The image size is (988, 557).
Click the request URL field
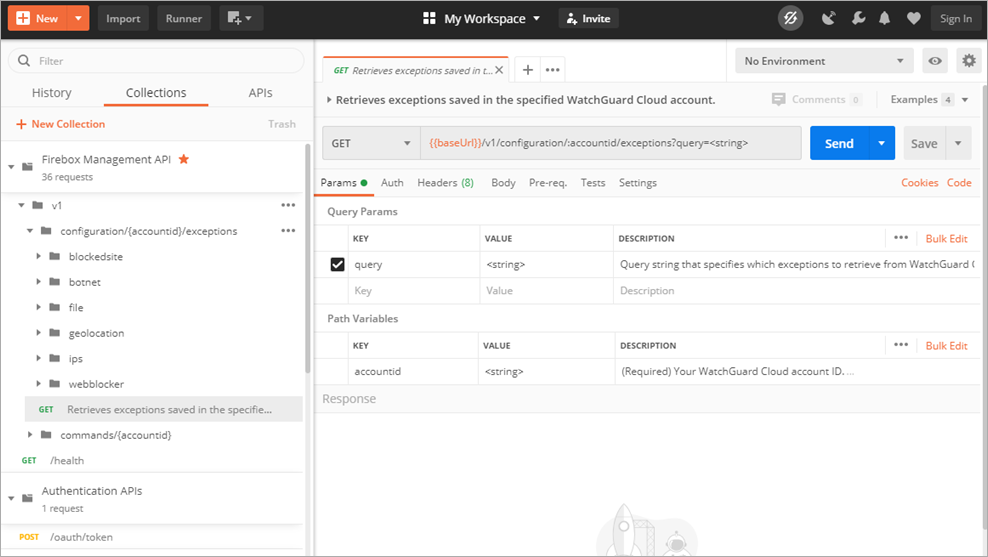[x=610, y=143]
